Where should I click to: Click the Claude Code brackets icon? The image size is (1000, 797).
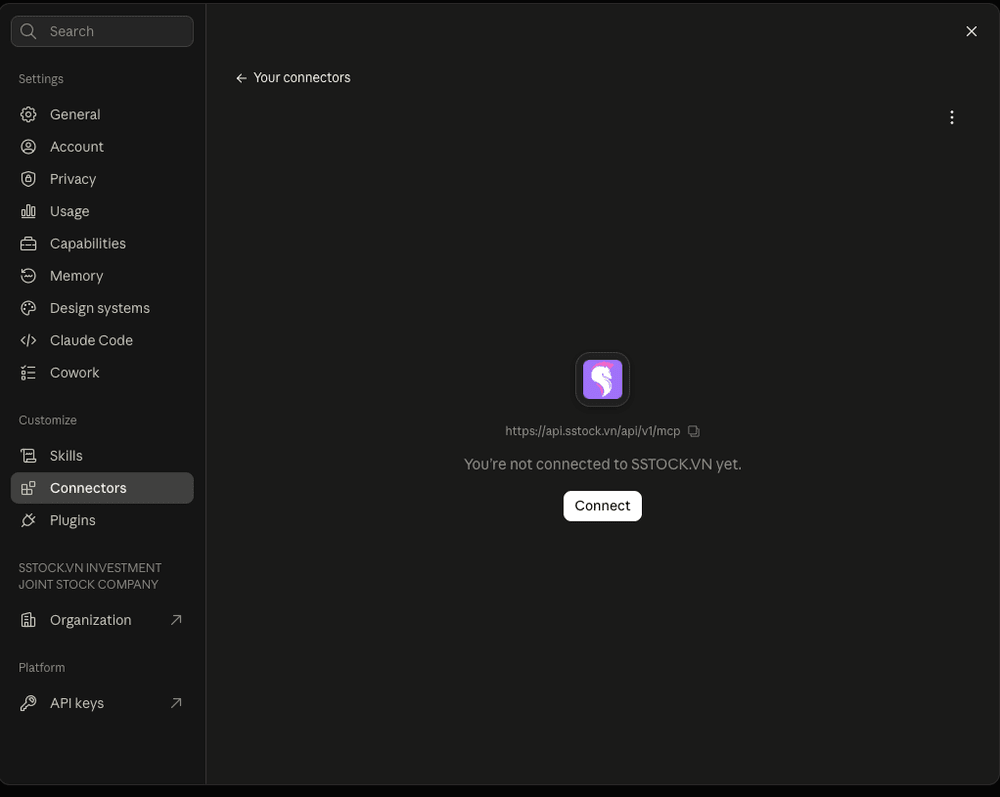[28, 340]
